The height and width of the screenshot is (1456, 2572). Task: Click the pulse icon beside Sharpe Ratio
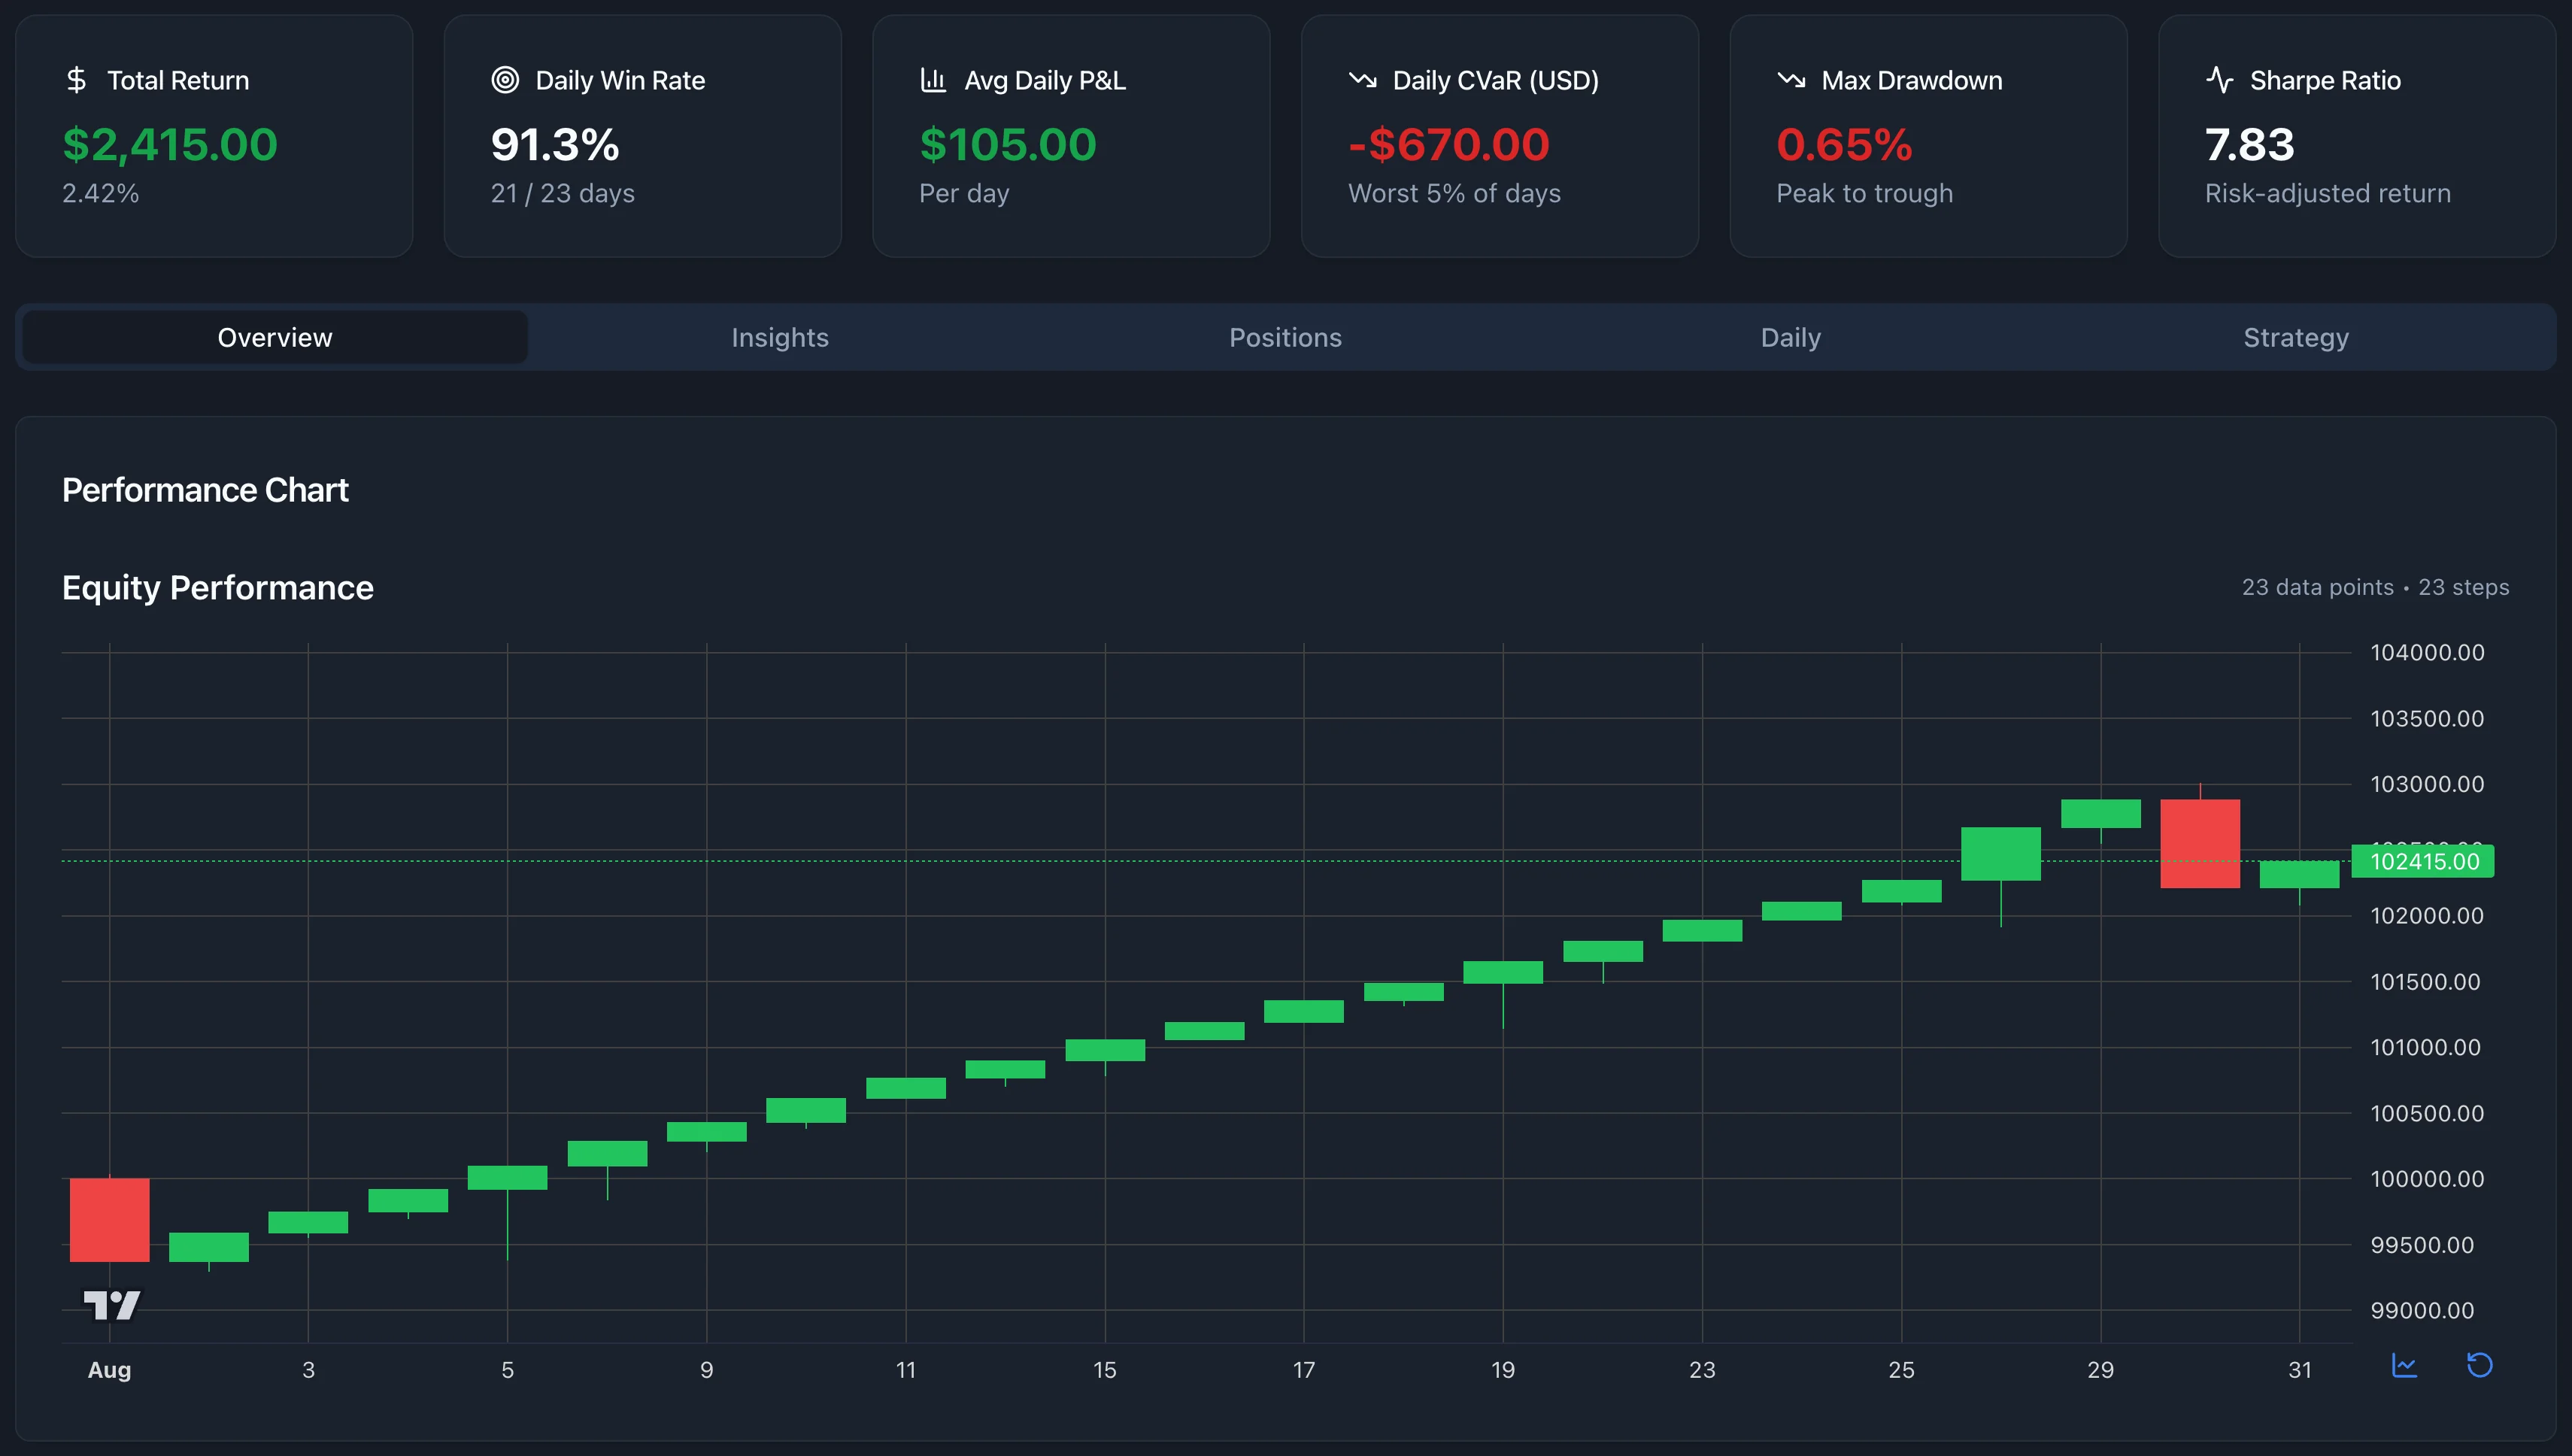(2219, 80)
